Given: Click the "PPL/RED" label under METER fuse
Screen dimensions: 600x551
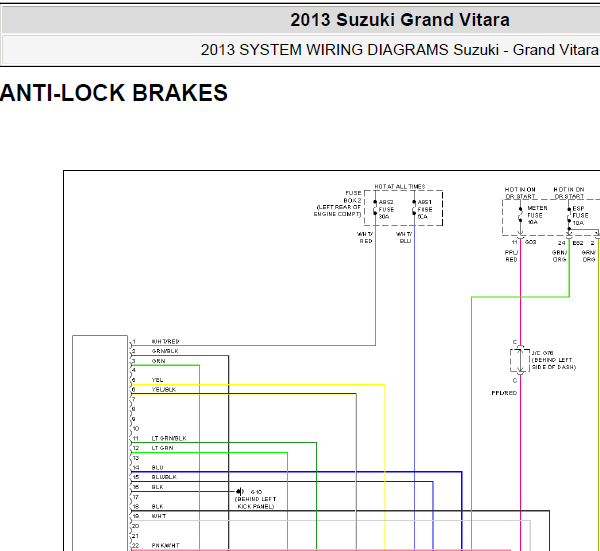Looking at the screenshot, I should click(511, 256).
